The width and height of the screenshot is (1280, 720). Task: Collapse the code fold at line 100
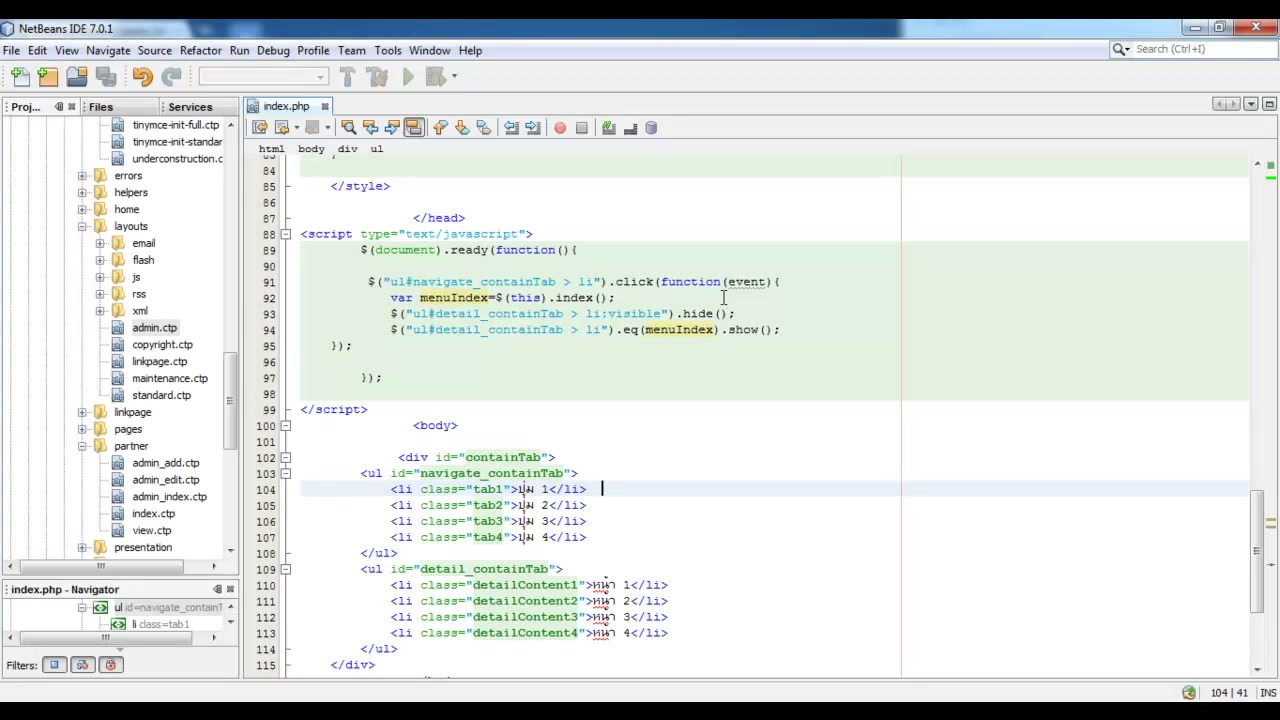coord(286,426)
